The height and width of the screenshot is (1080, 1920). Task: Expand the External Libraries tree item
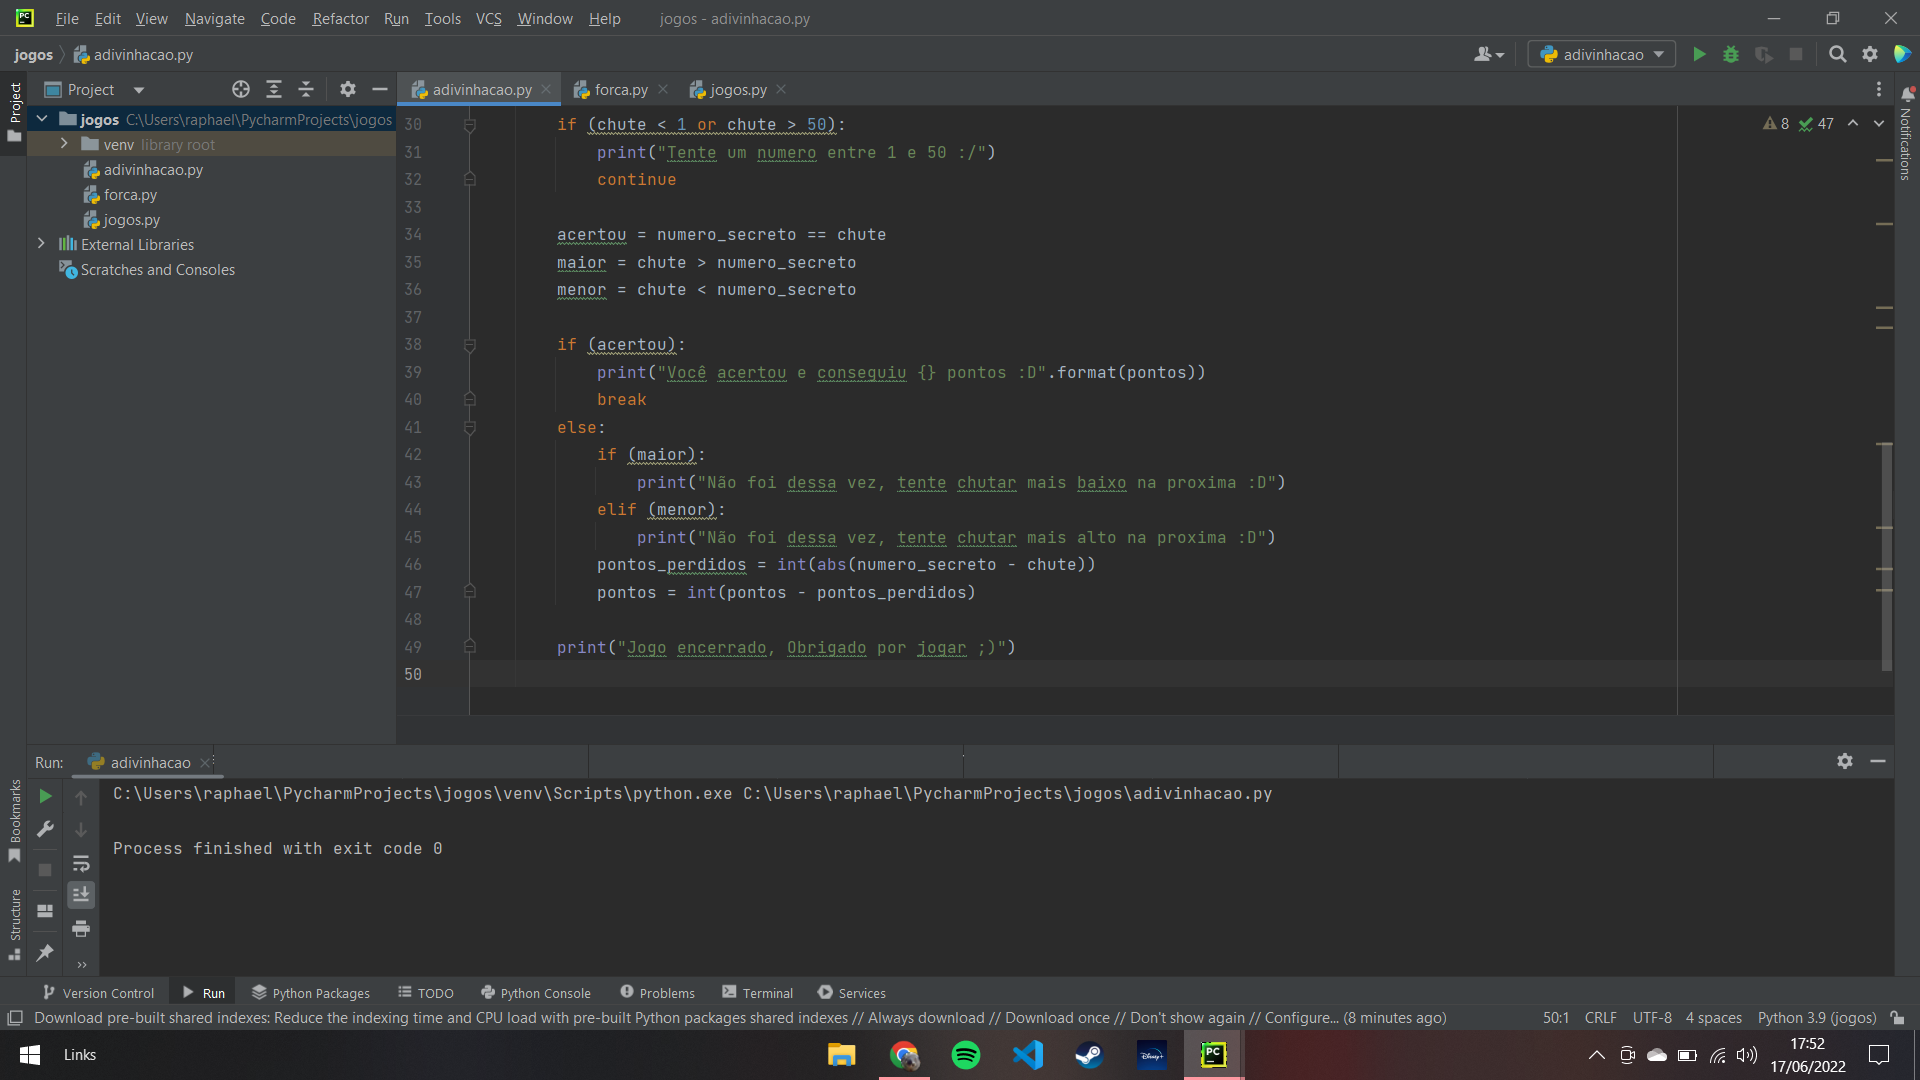(38, 244)
